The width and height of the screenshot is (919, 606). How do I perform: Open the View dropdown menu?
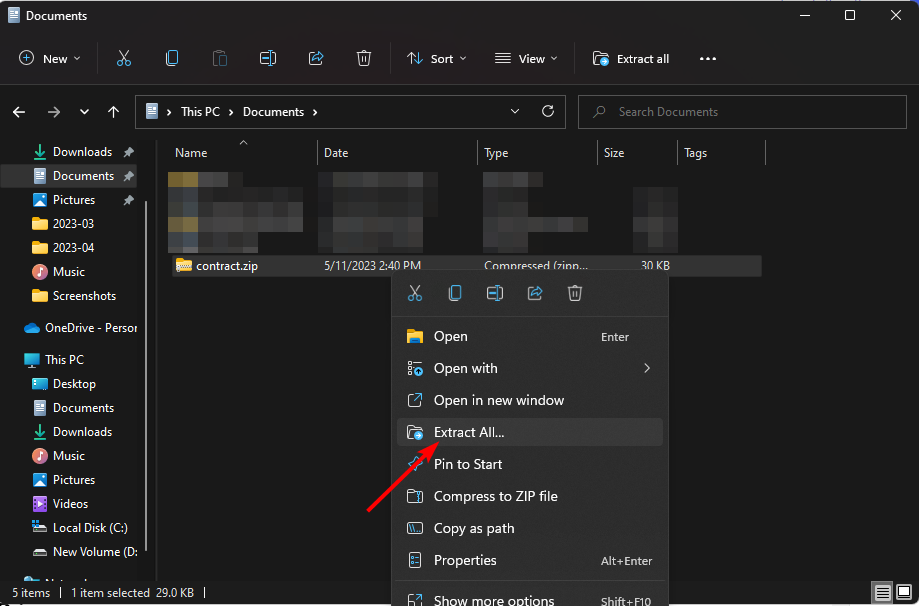pos(520,59)
